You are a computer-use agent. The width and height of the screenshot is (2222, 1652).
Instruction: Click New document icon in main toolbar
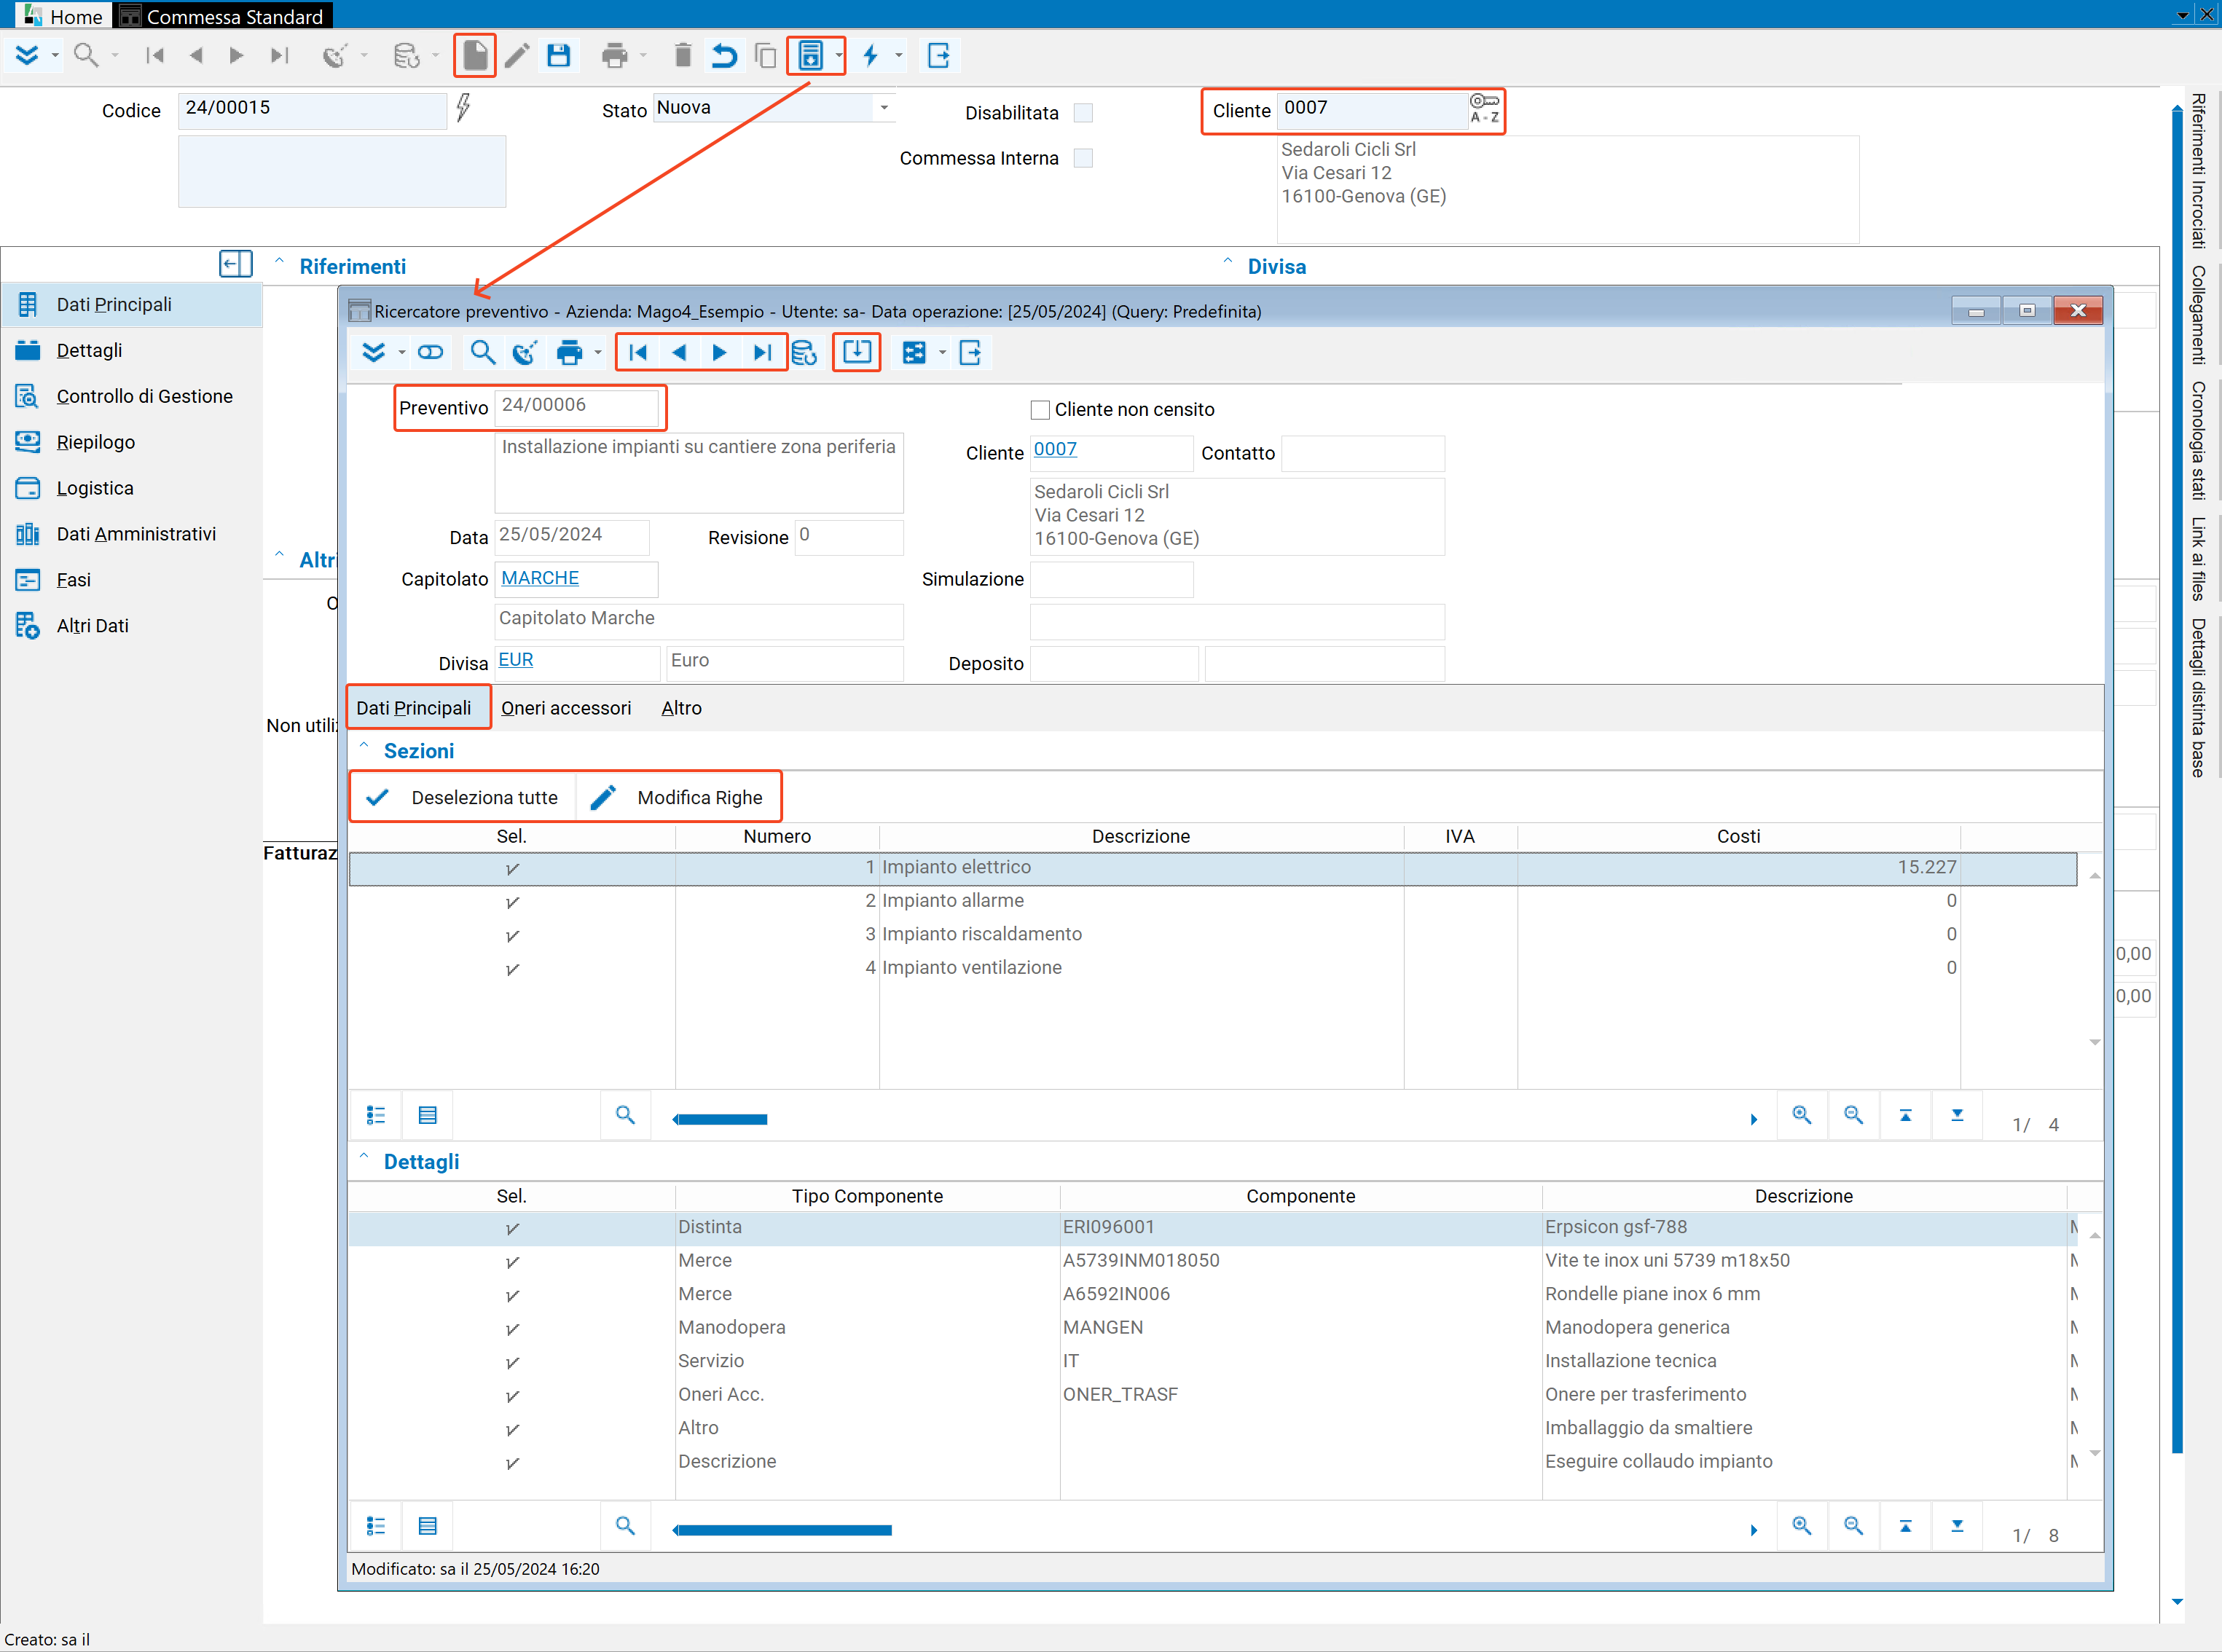[475, 55]
